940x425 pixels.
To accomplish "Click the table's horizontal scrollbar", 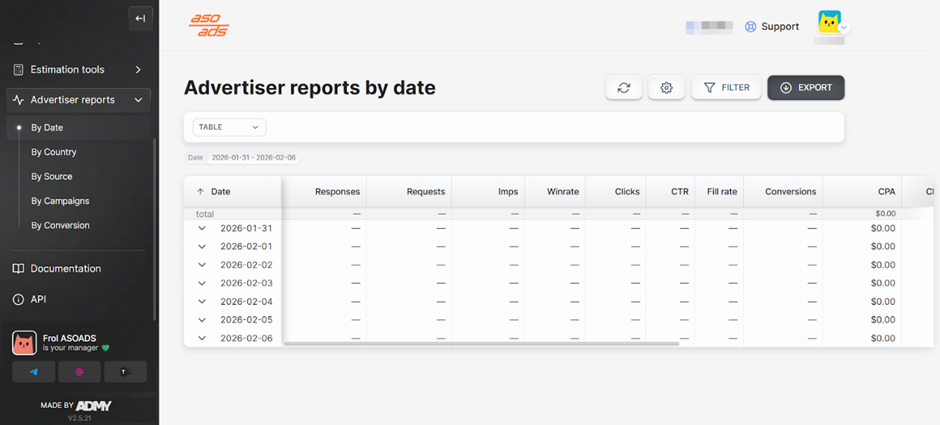I will pyautogui.click(x=482, y=343).
